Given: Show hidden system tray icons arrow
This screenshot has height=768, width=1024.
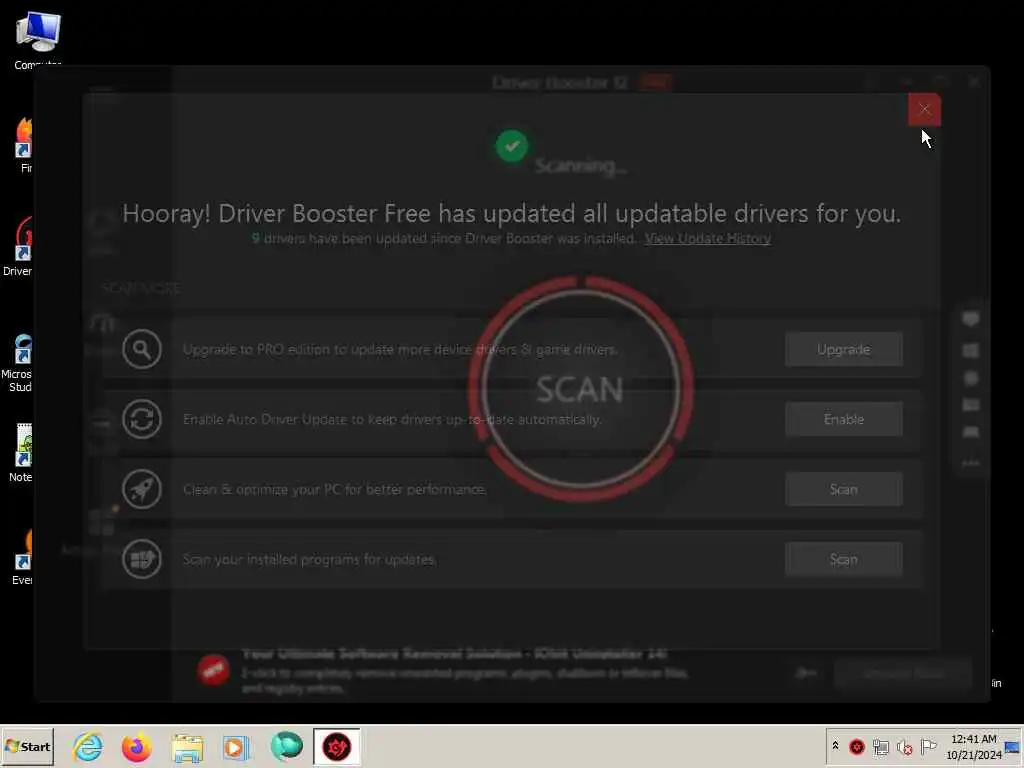Looking at the screenshot, I should point(835,746).
